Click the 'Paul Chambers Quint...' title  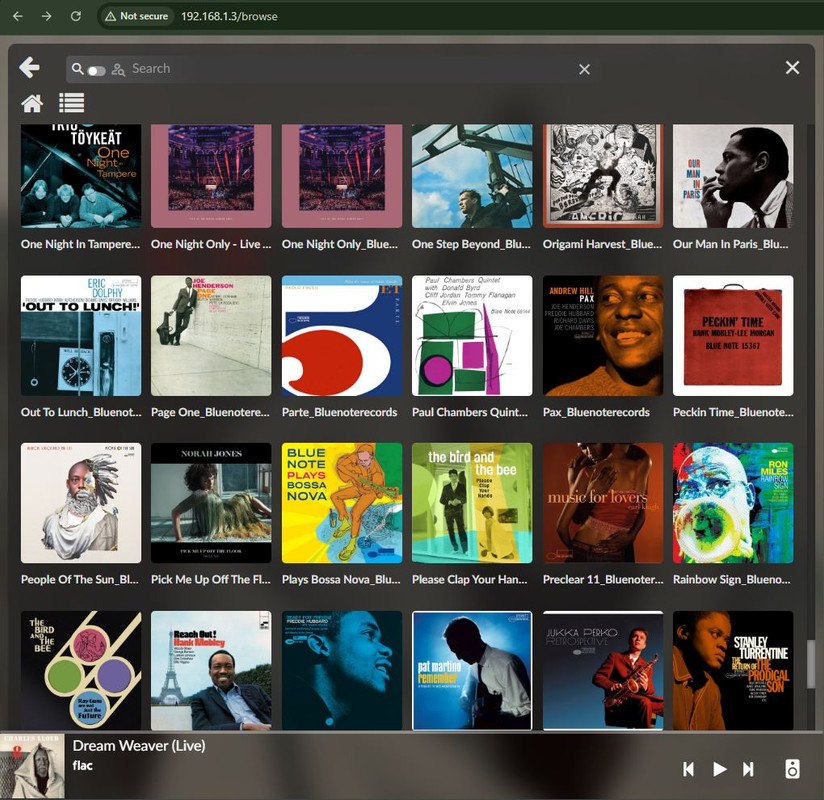click(x=470, y=412)
